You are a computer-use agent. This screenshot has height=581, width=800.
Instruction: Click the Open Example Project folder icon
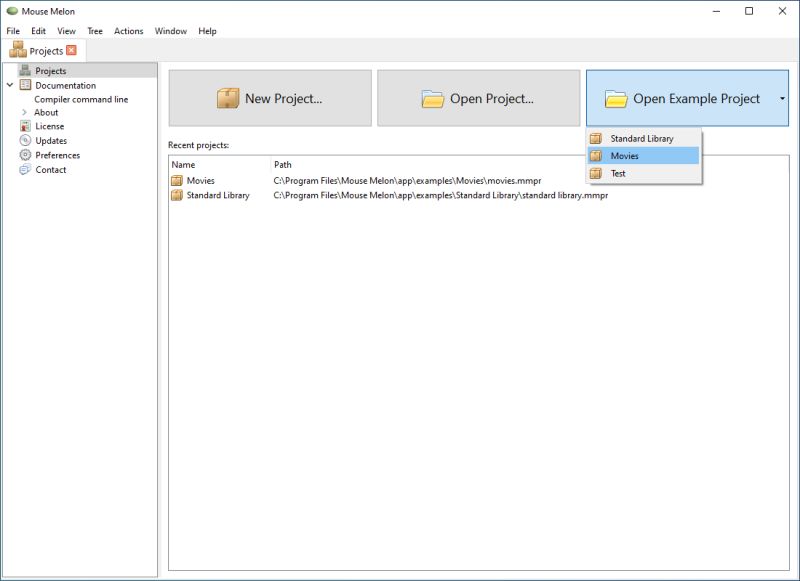[616, 98]
